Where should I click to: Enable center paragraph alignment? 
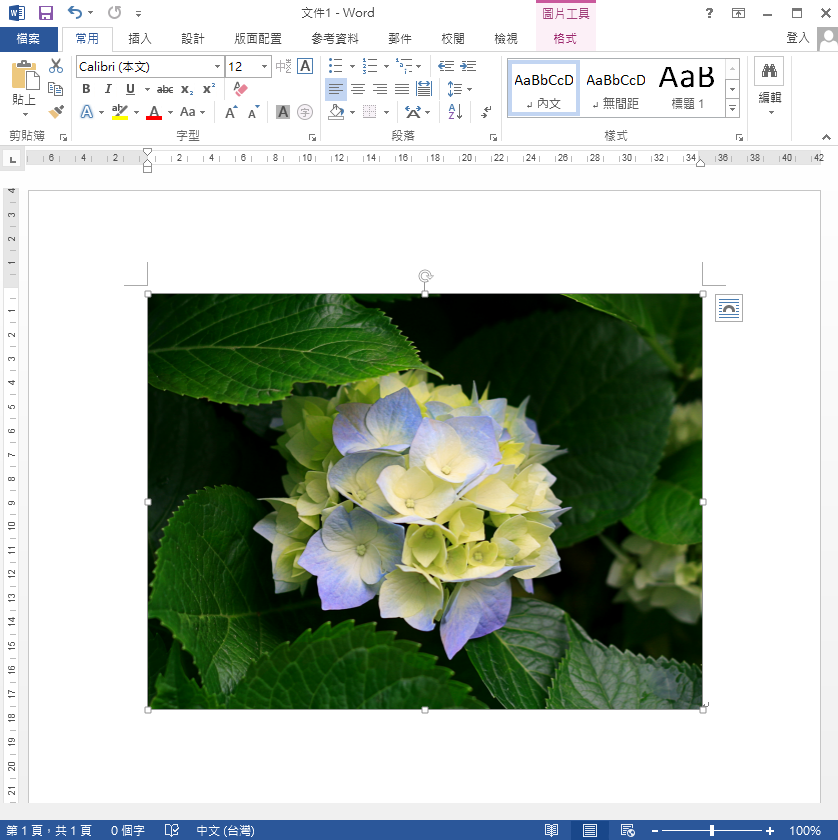[x=358, y=89]
